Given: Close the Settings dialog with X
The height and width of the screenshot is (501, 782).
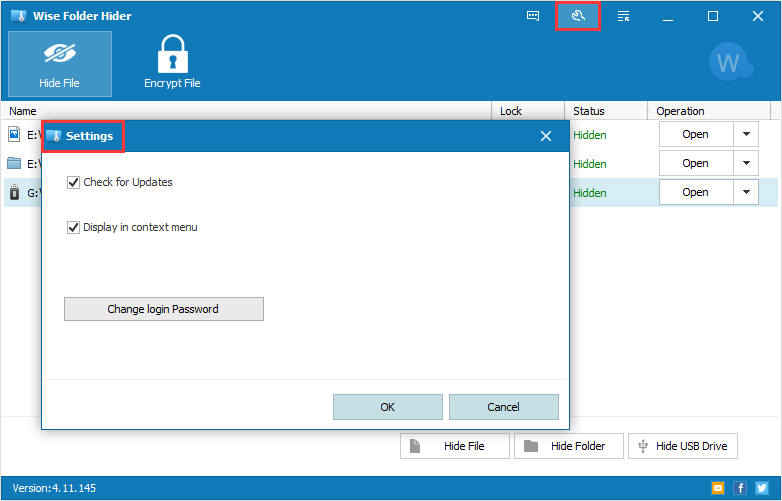Looking at the screenshot, I should [x=546, y=136].
